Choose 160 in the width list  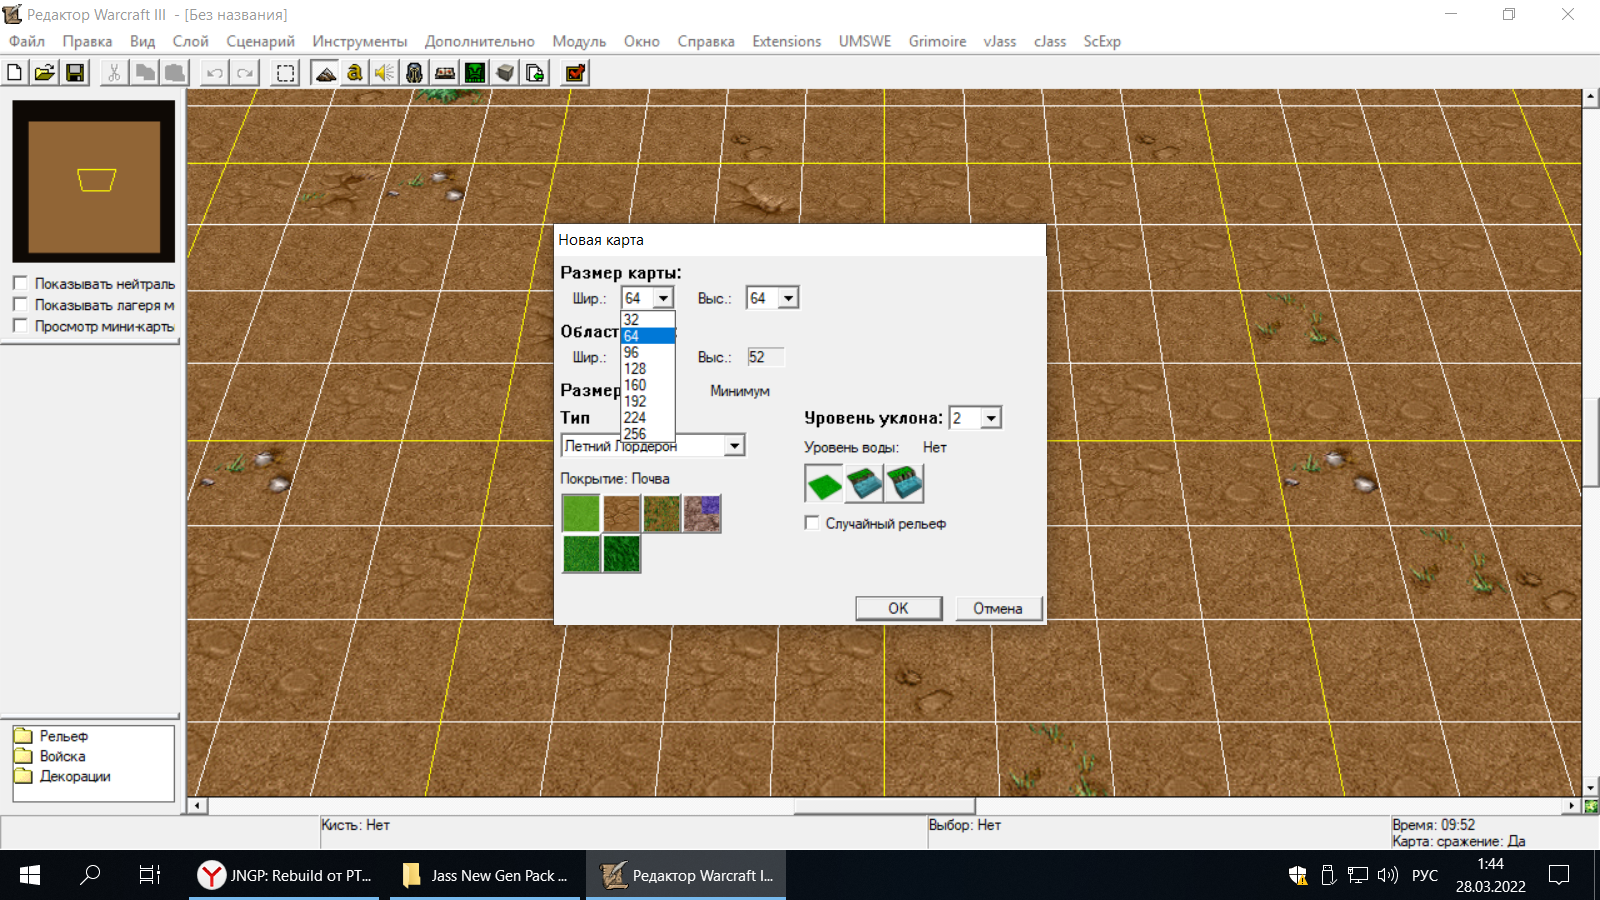coord(648,385)
